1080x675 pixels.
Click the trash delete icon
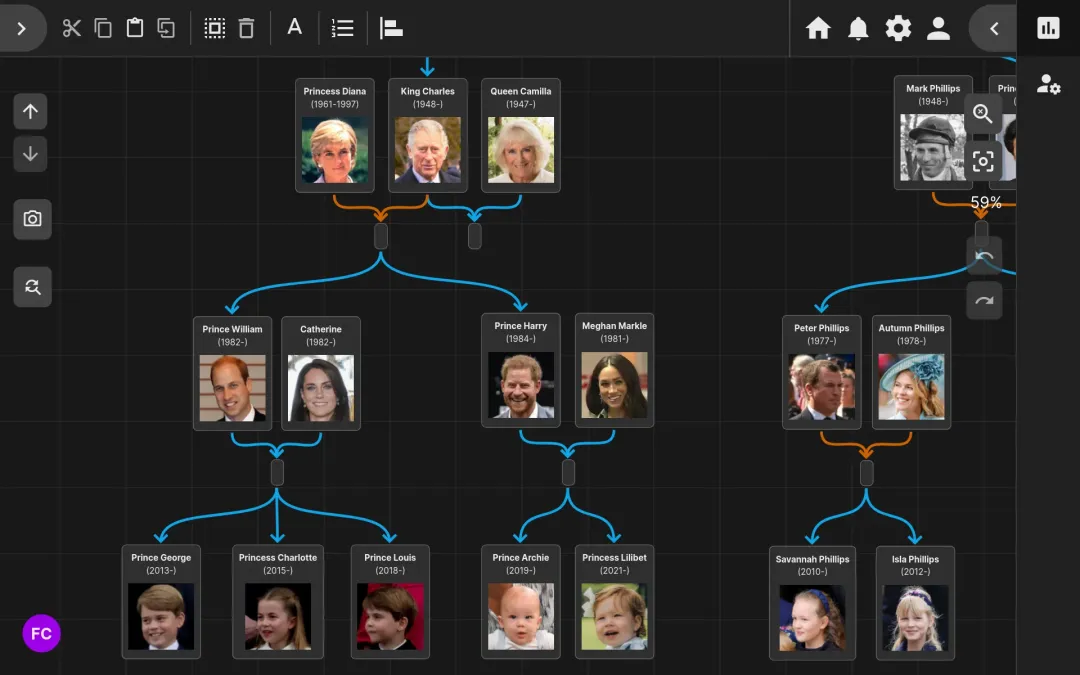click(246, 28)
